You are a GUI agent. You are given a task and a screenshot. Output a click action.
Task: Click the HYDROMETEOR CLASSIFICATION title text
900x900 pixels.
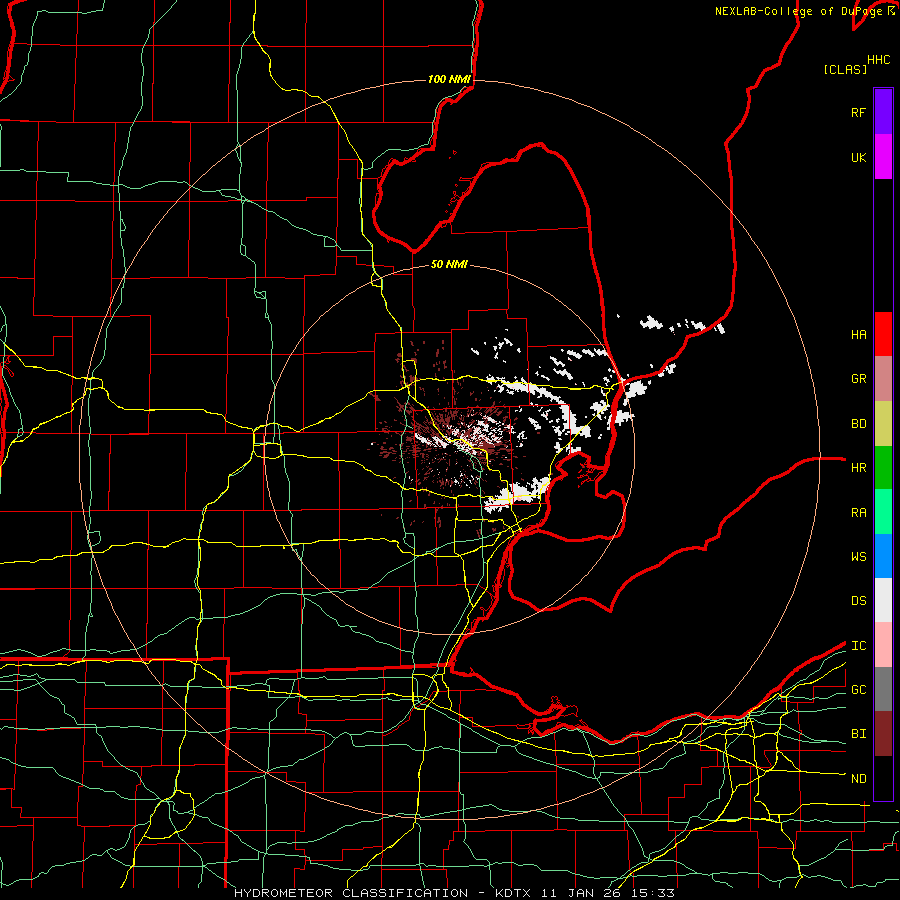point(351,893)
